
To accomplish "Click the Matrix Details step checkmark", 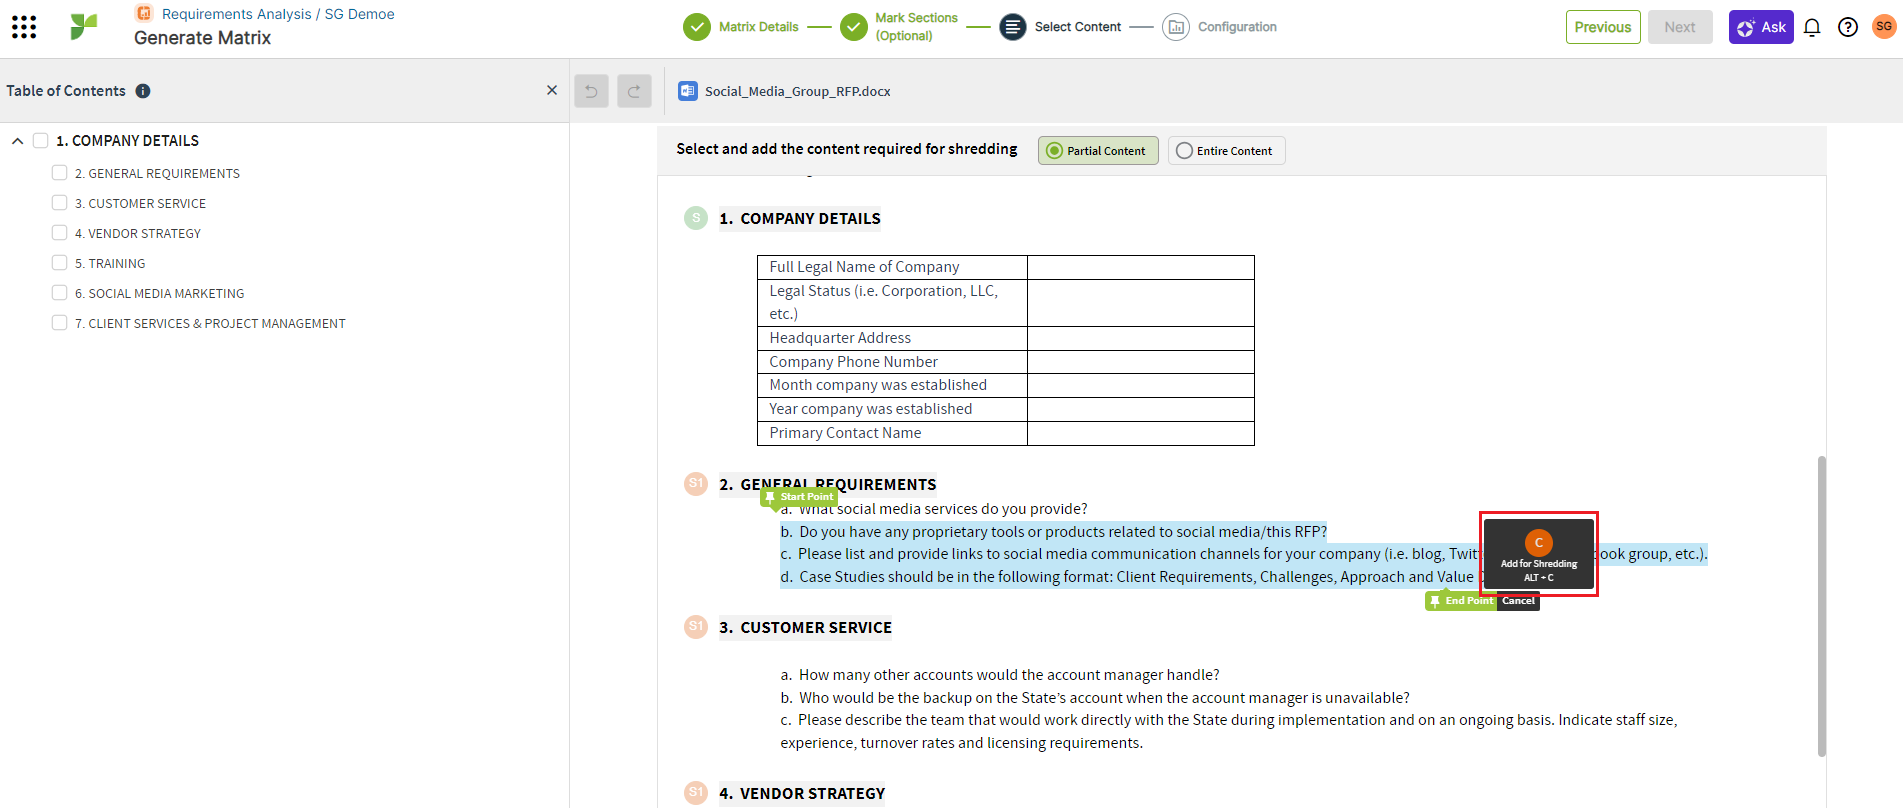I will 697,27.
